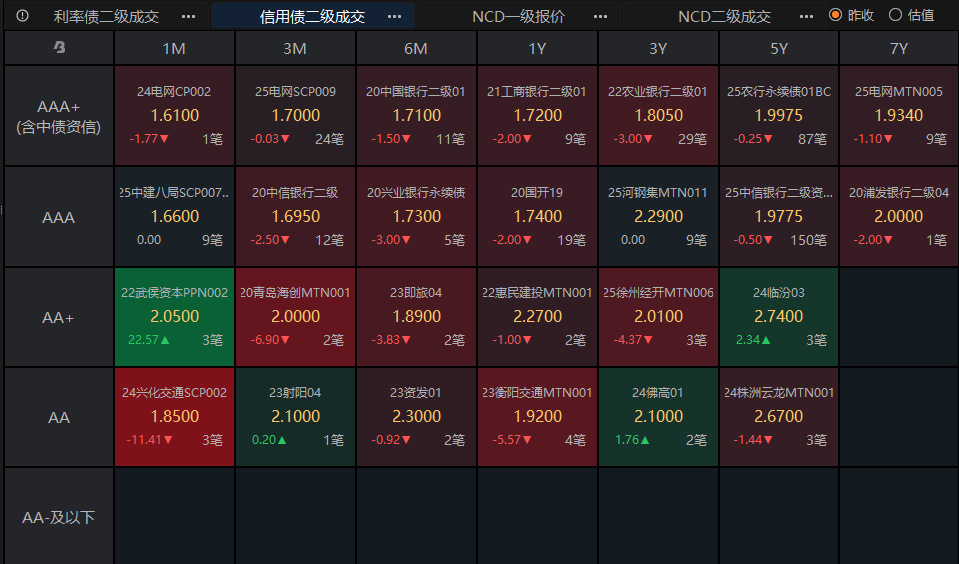Open the 20浦发银行二级04 cell
Image resolution: width=959 pixels, height=564 pixels.
(x=899, y=217)
